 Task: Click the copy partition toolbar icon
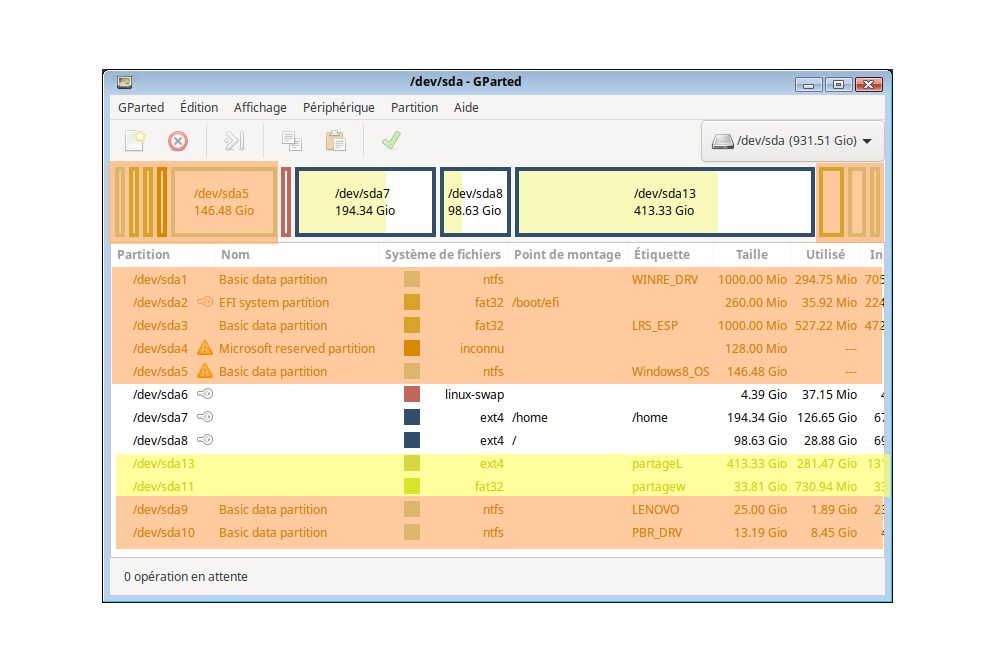click(292, 141)
